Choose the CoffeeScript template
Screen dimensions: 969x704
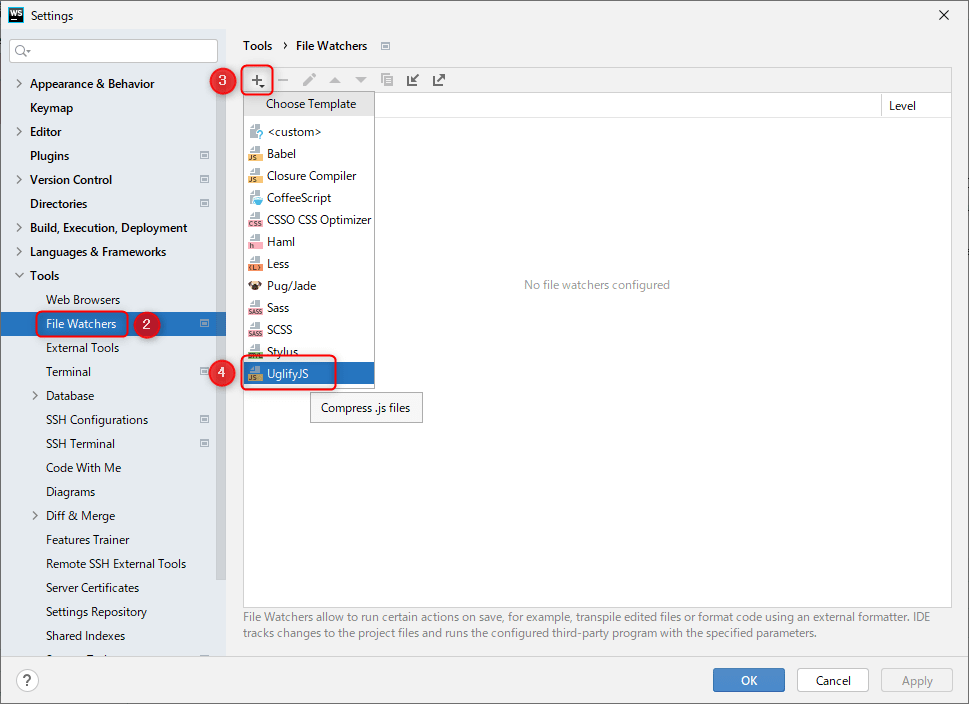(x=309, y=198)
